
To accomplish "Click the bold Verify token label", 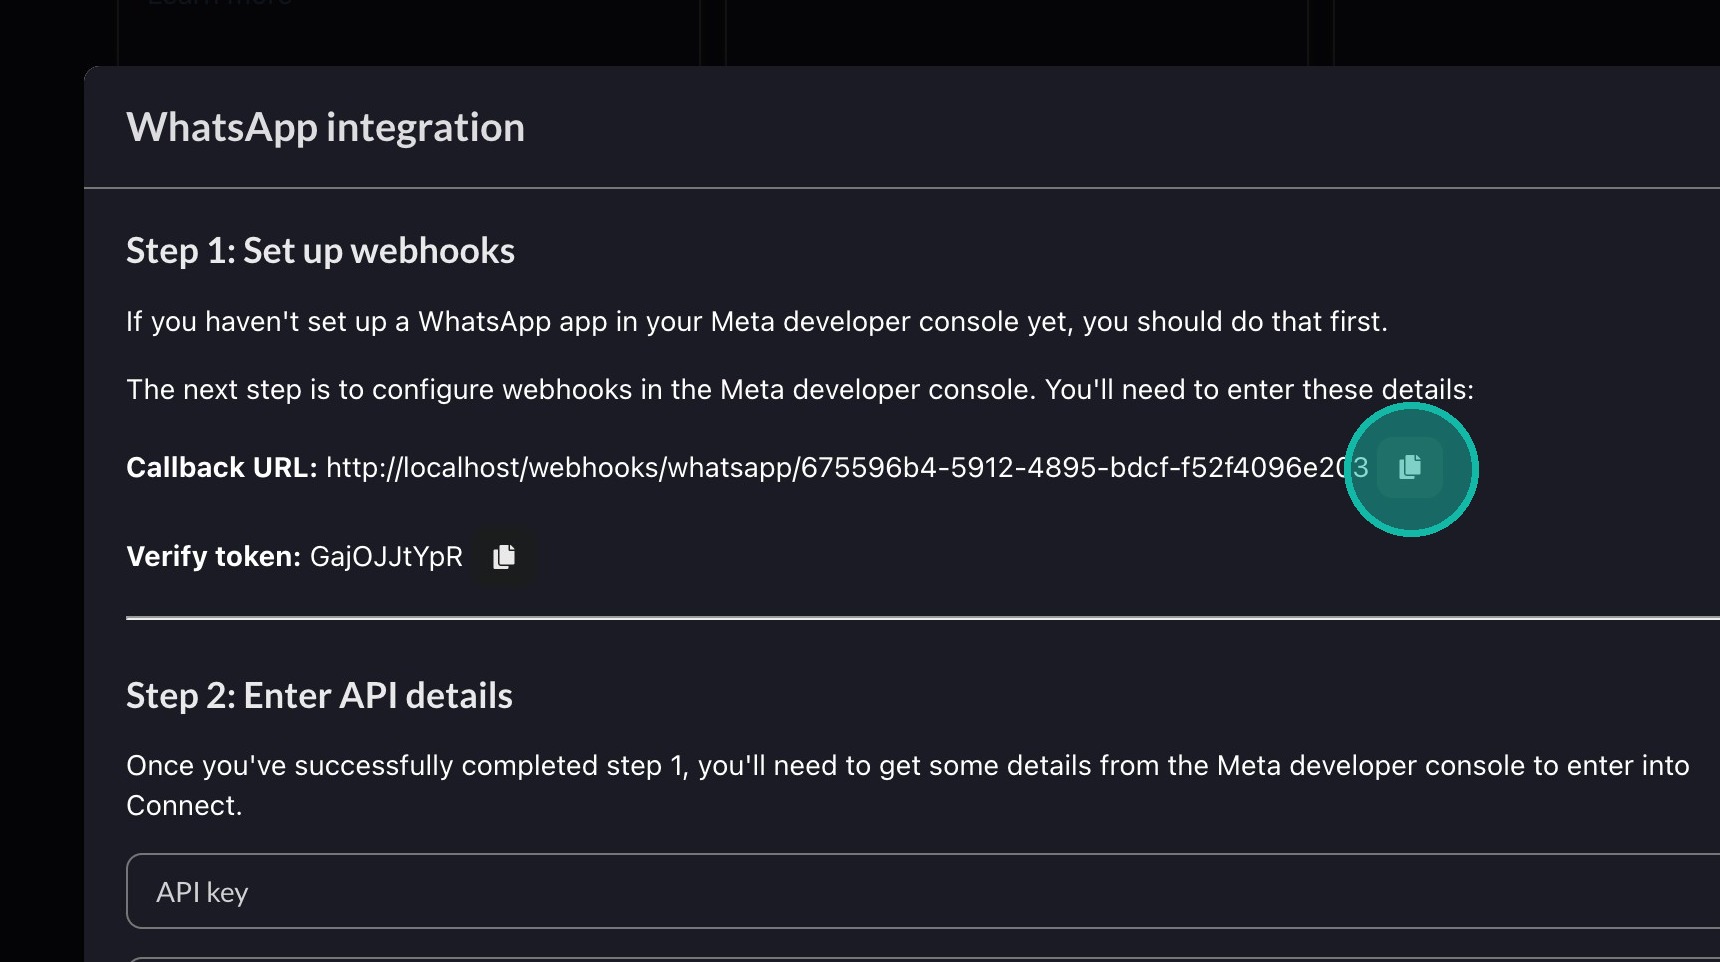I will (x=213, y=557).
